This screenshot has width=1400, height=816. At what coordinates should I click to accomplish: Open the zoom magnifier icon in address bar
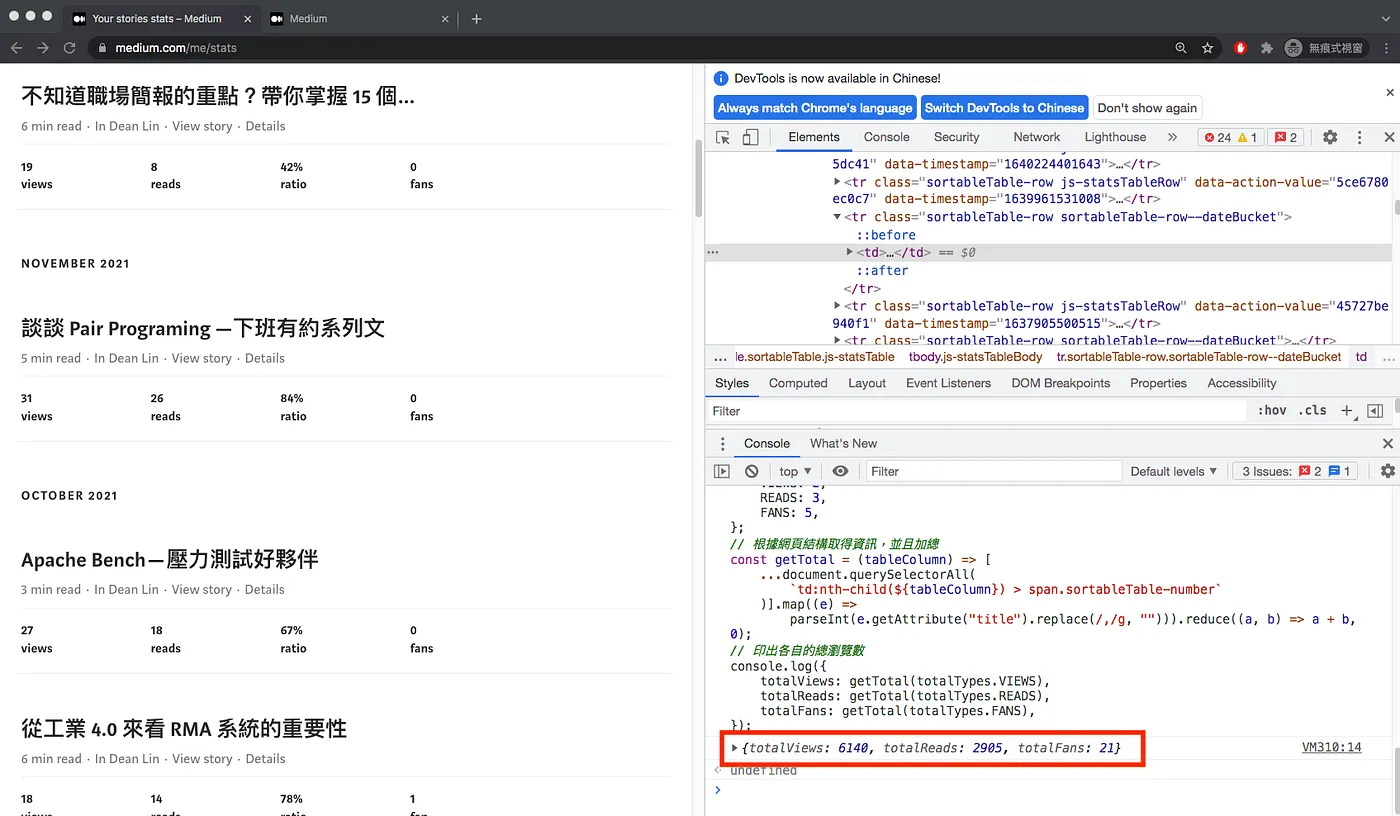coord(1181,47)
